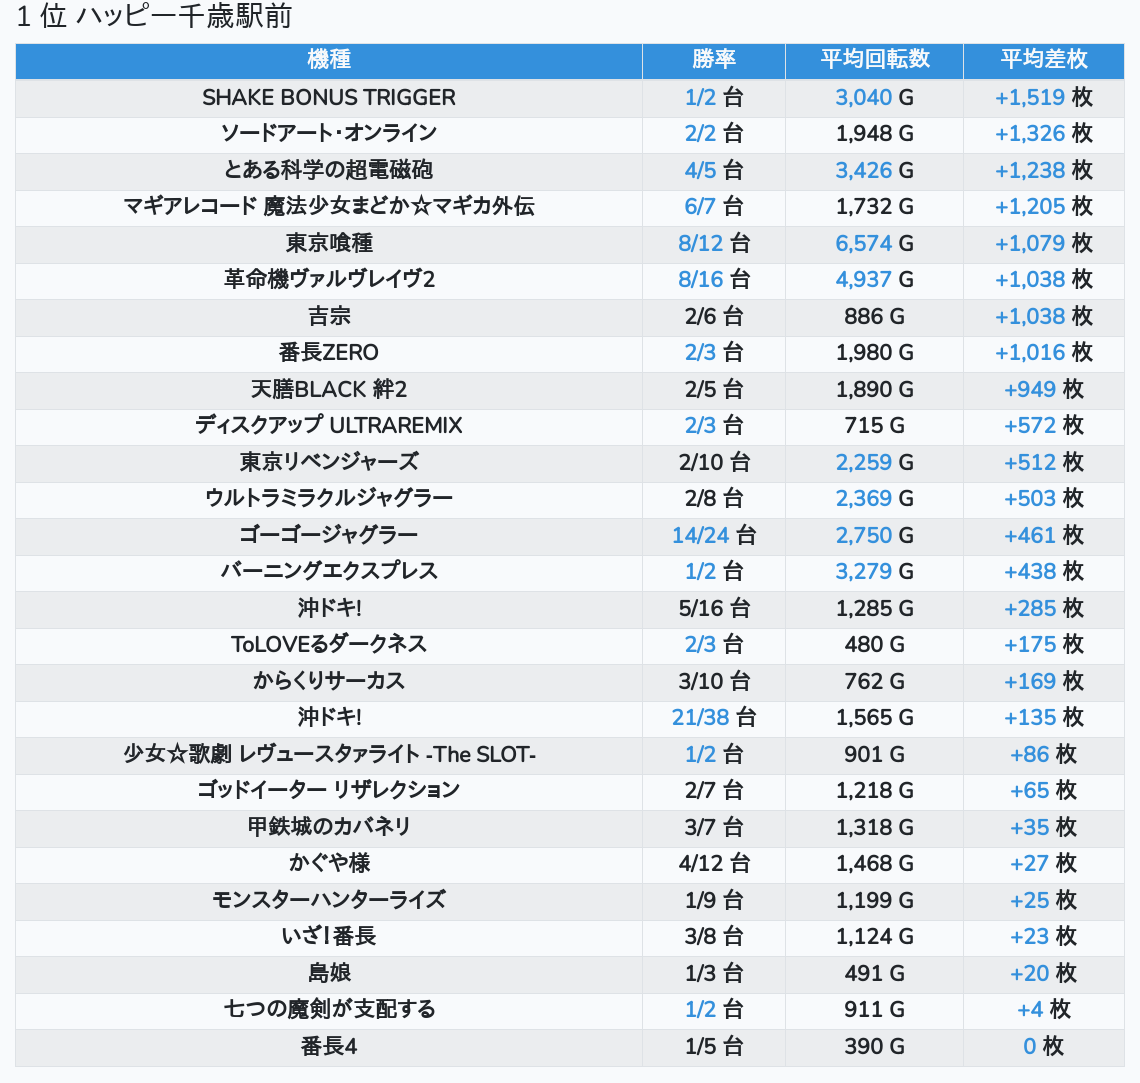Select the 東京喰種 machine entry
Image resolution: width=1140 pixels, height=1083 pixels.
coord(329,243)
